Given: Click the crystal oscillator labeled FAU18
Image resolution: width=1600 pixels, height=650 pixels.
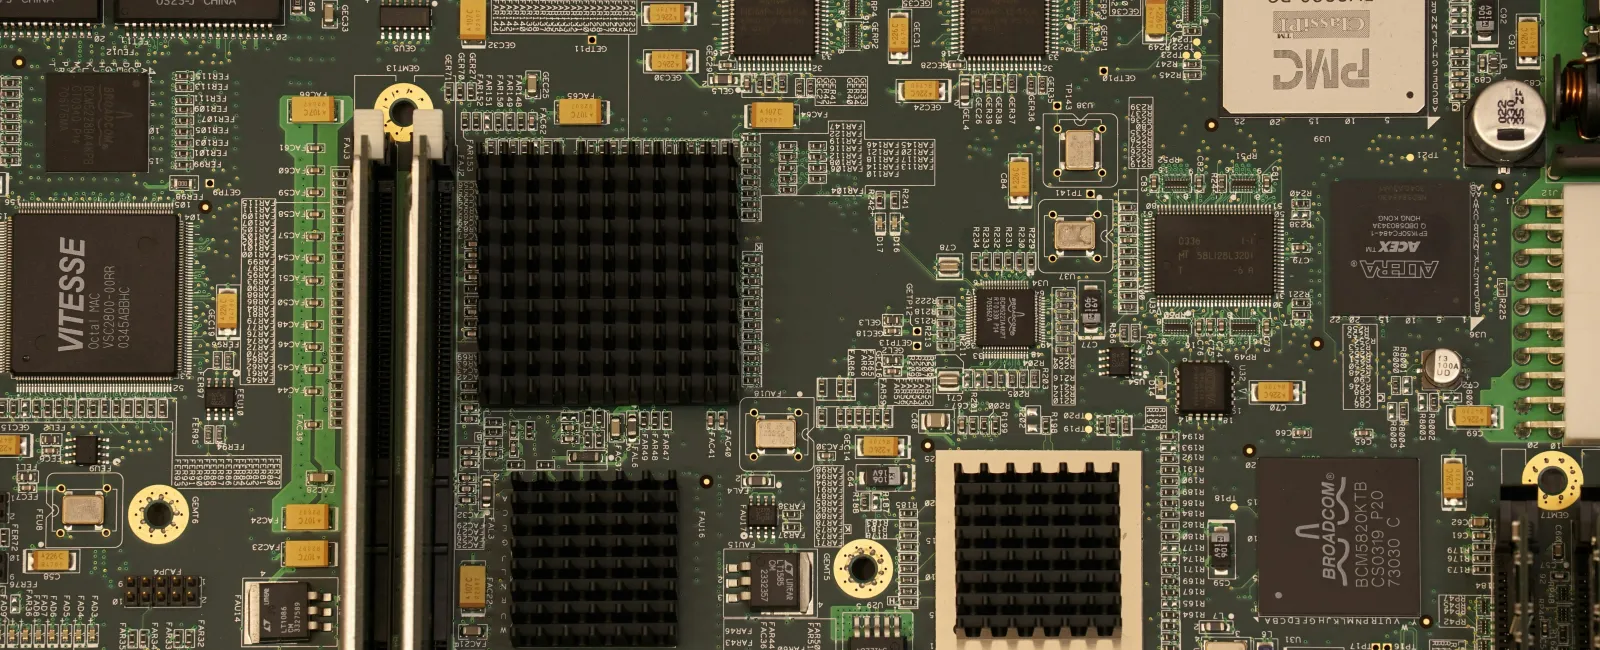Looking at the screenshot, I should point(775,433).
